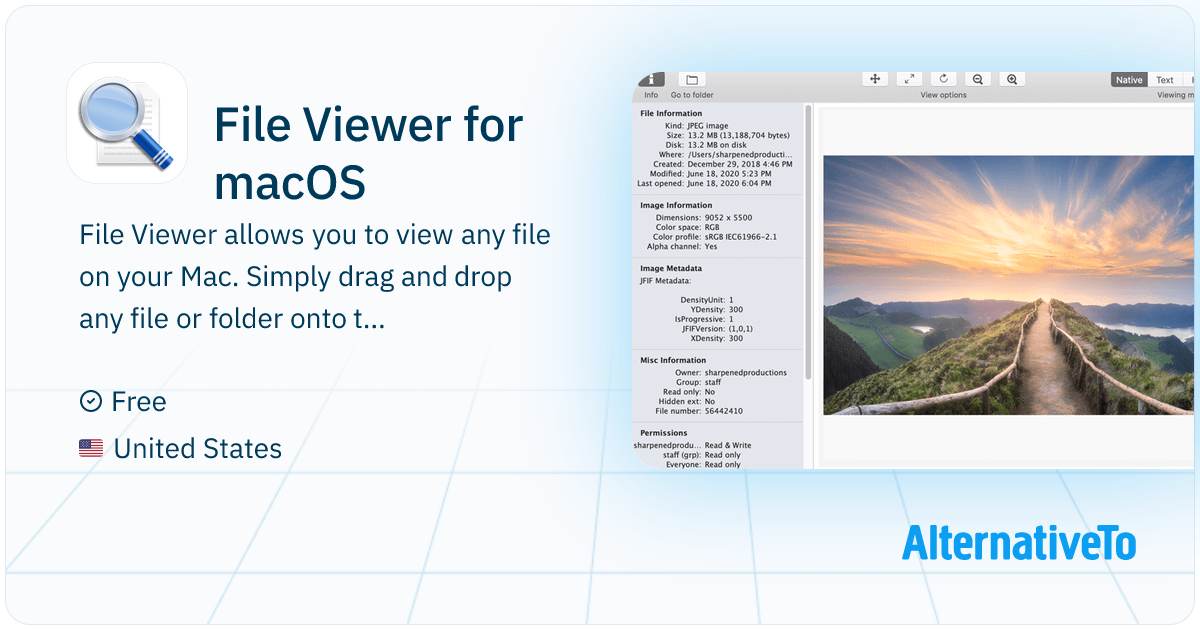This screenshot has height=630, width=1200.
Task: Click the Info toolbar icon
Action: tap(651, 79)
